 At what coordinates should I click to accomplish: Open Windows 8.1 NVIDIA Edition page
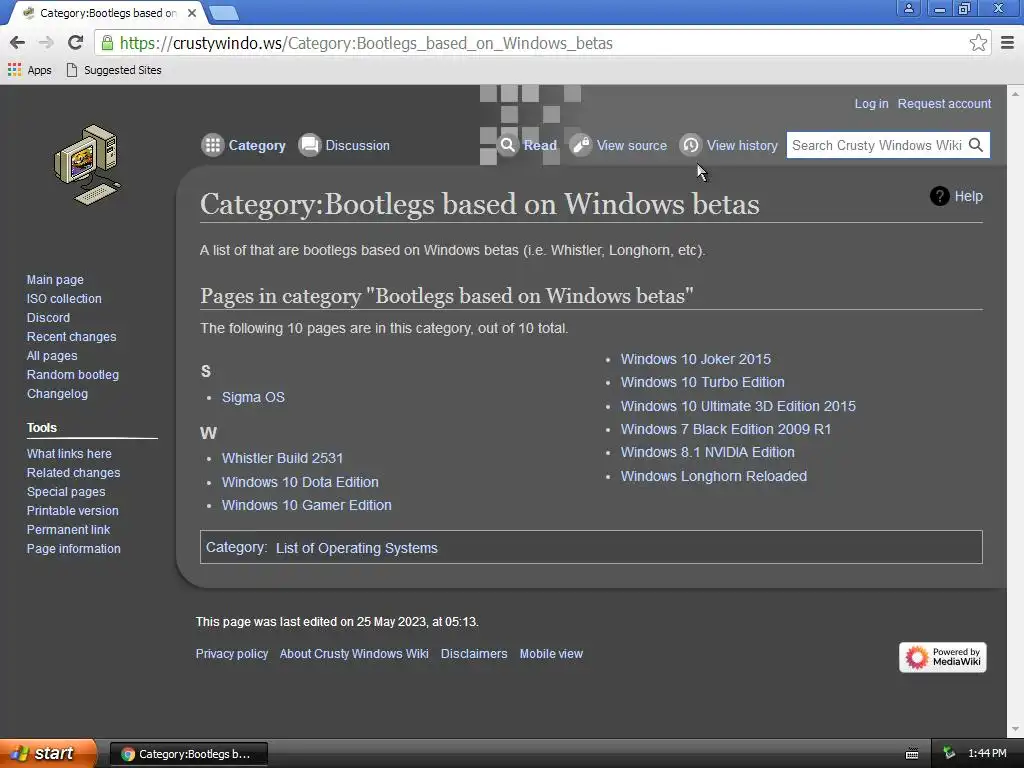click(708, 452)
